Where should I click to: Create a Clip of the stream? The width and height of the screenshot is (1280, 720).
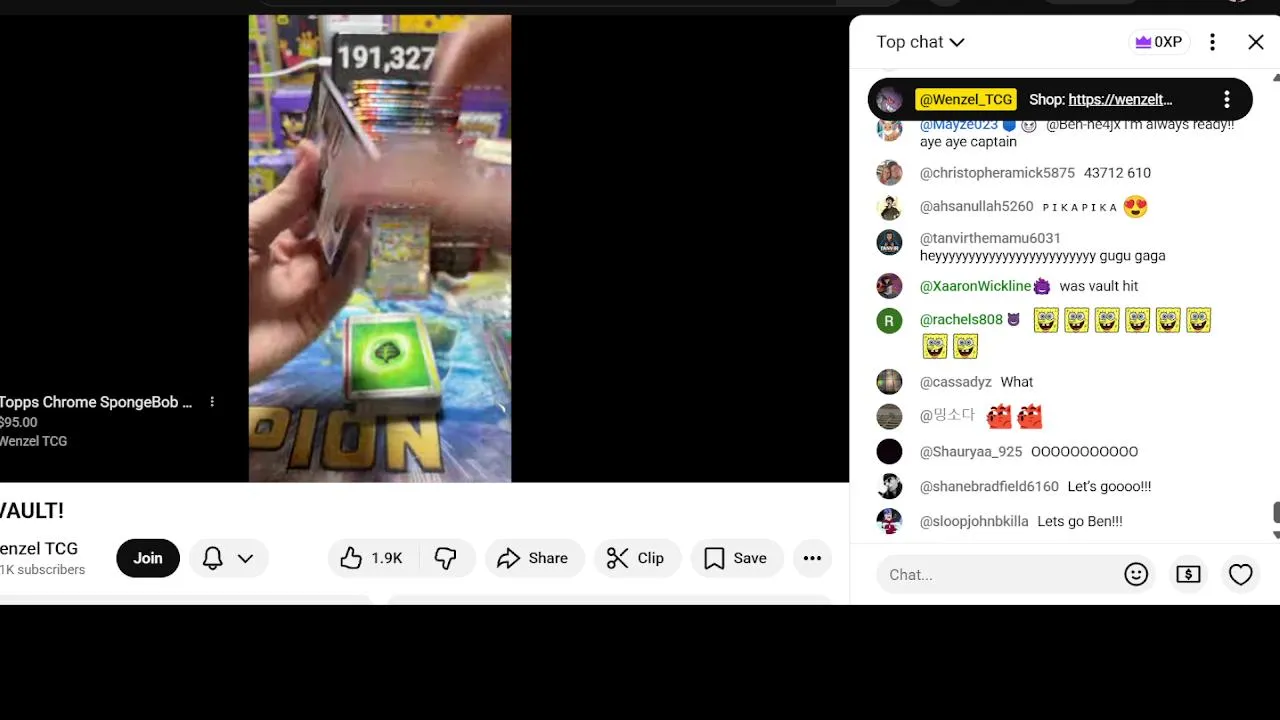pyautogui.click(x=637, y=558)
